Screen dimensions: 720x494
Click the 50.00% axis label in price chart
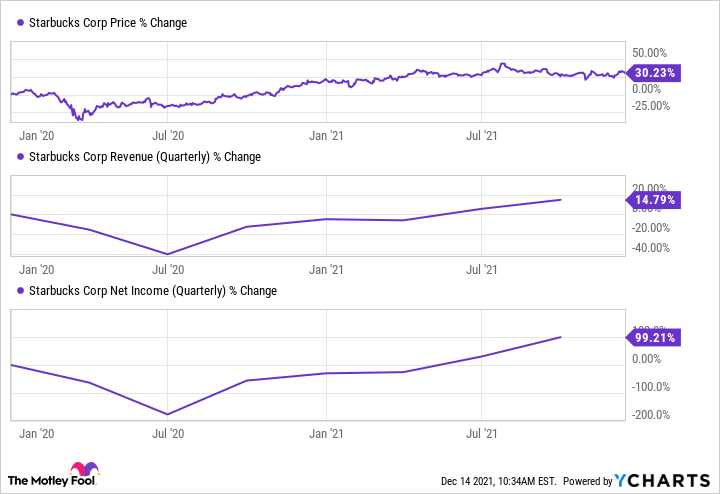[x=649, y=52]
